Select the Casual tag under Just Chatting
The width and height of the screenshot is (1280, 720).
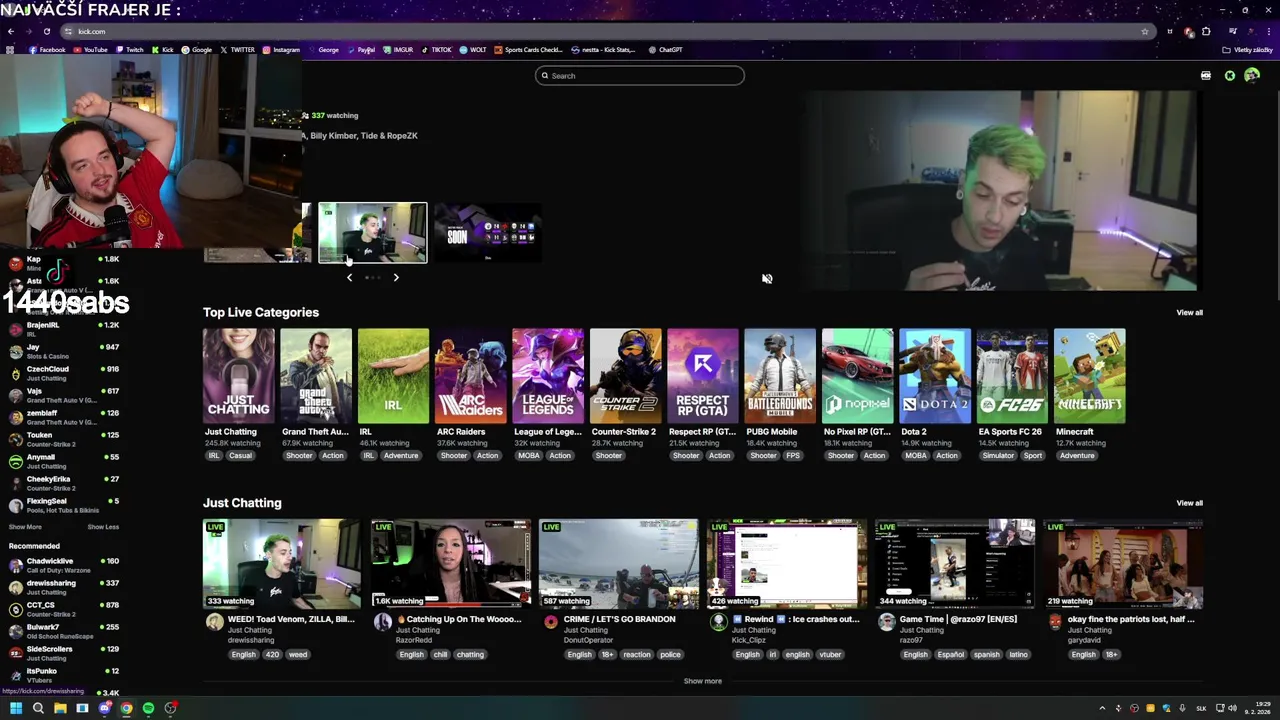coord(240,456)
